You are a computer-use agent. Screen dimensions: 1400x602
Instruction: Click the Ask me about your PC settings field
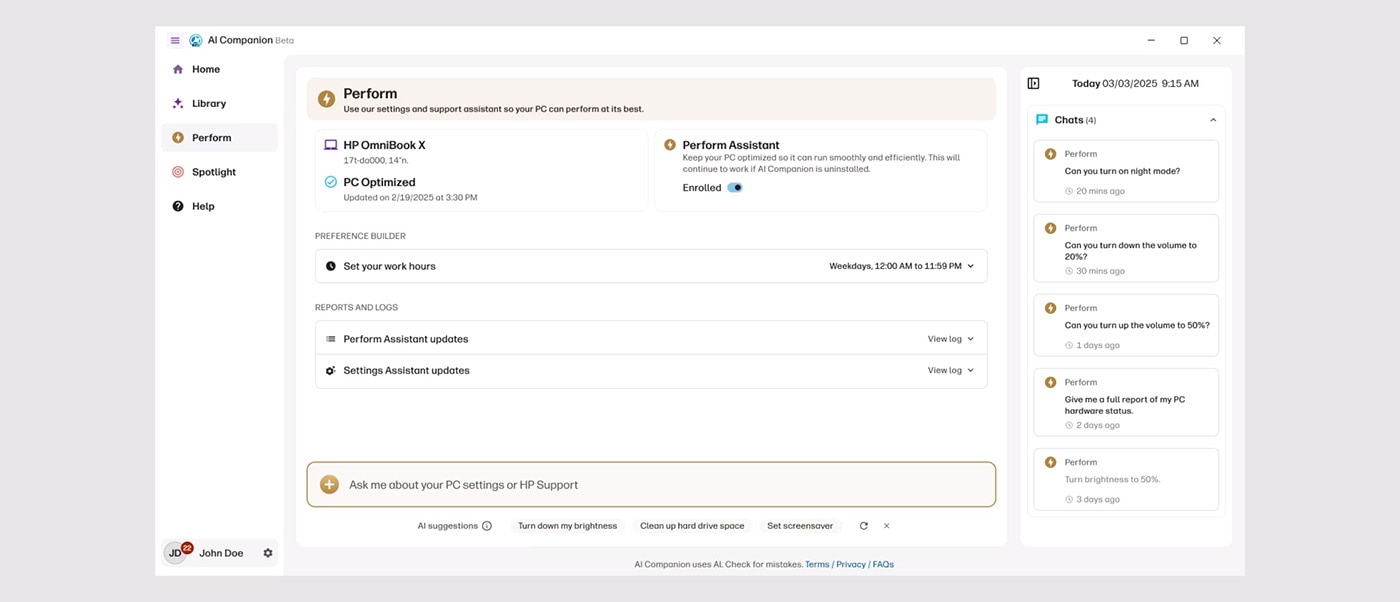point(650,483)
